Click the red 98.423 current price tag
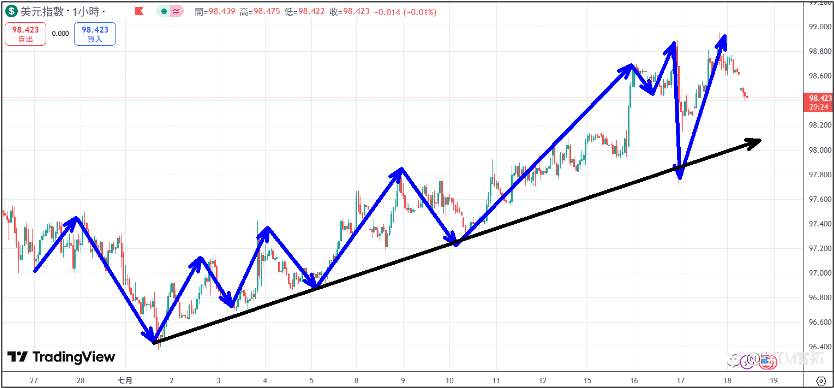 pos(820,98)
